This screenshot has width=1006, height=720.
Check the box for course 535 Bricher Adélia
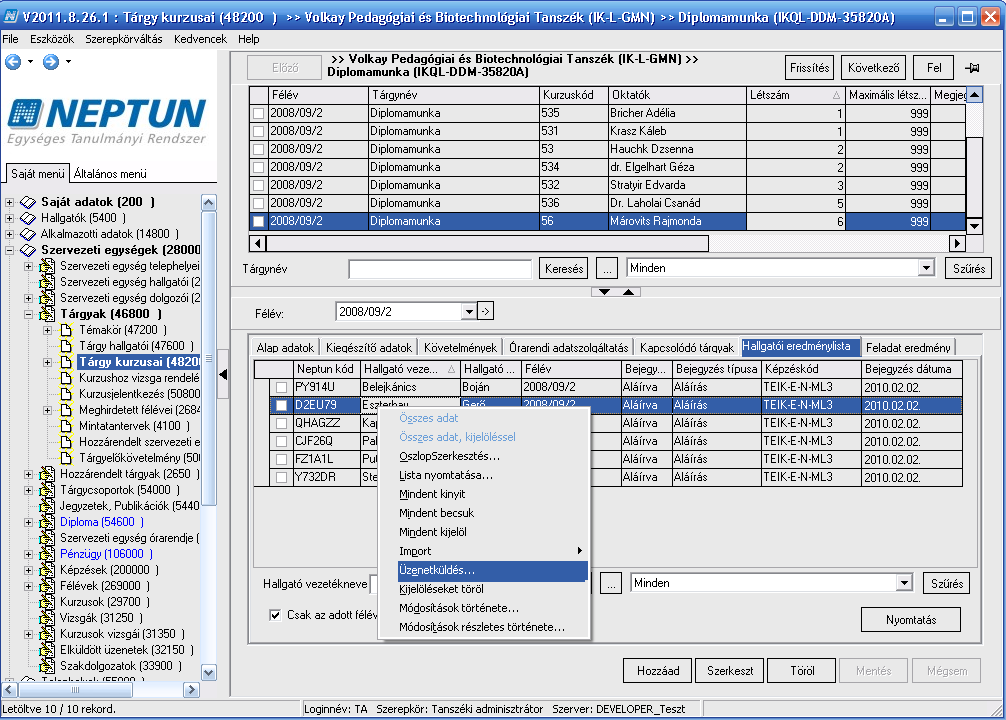[x=259, y=114]
